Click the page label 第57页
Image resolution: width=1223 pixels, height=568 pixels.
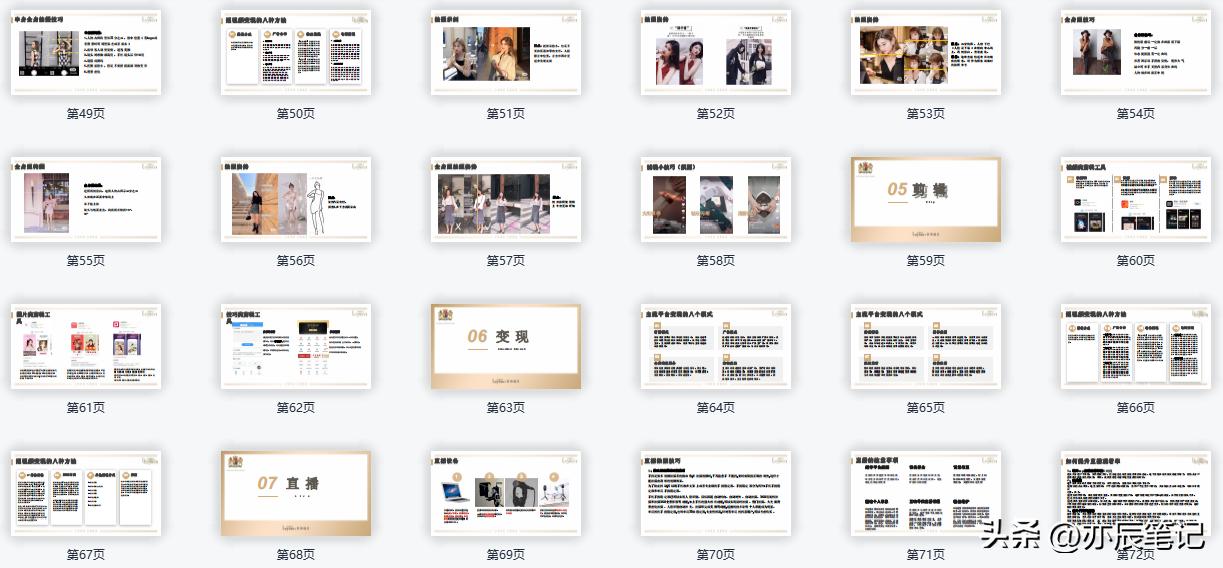point(506,261)
